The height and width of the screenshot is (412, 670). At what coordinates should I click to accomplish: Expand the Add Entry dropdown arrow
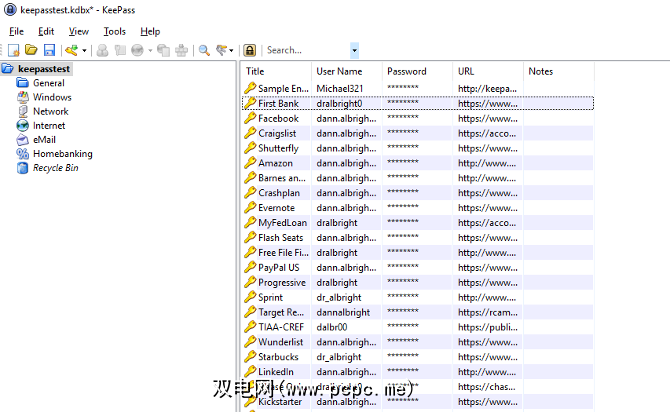point(84,51)
